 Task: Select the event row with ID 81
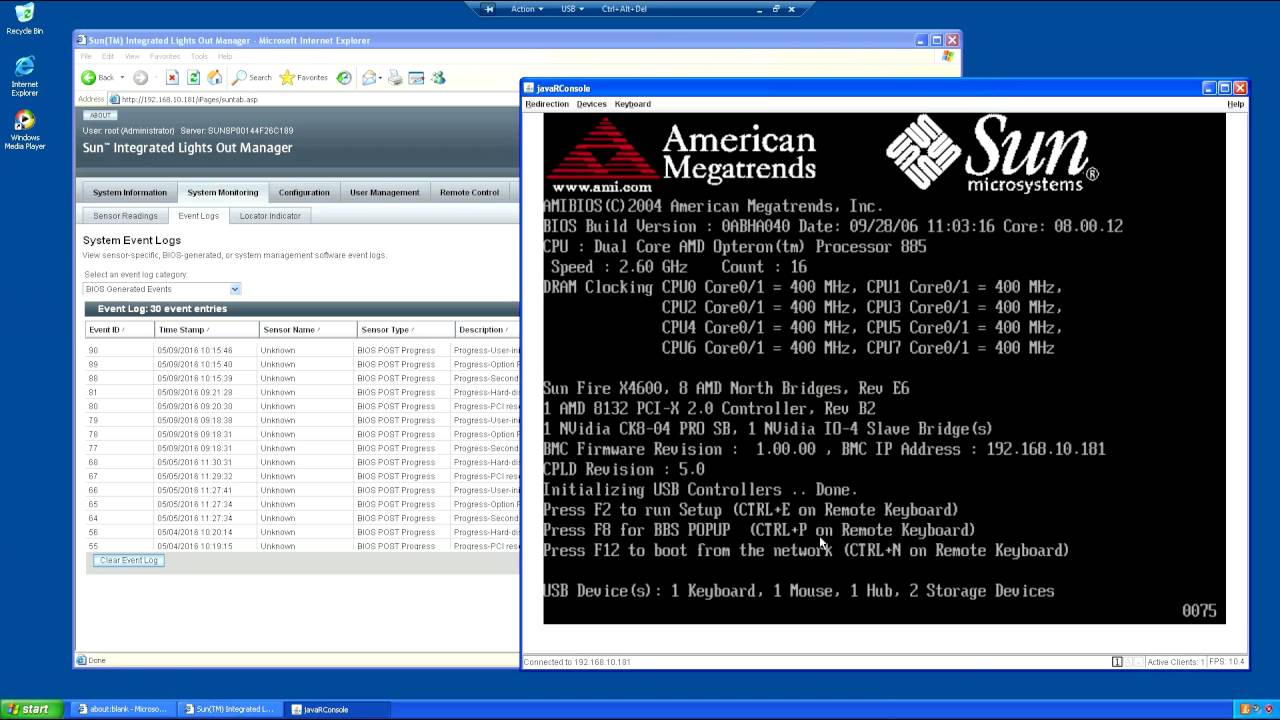(302, 392)
